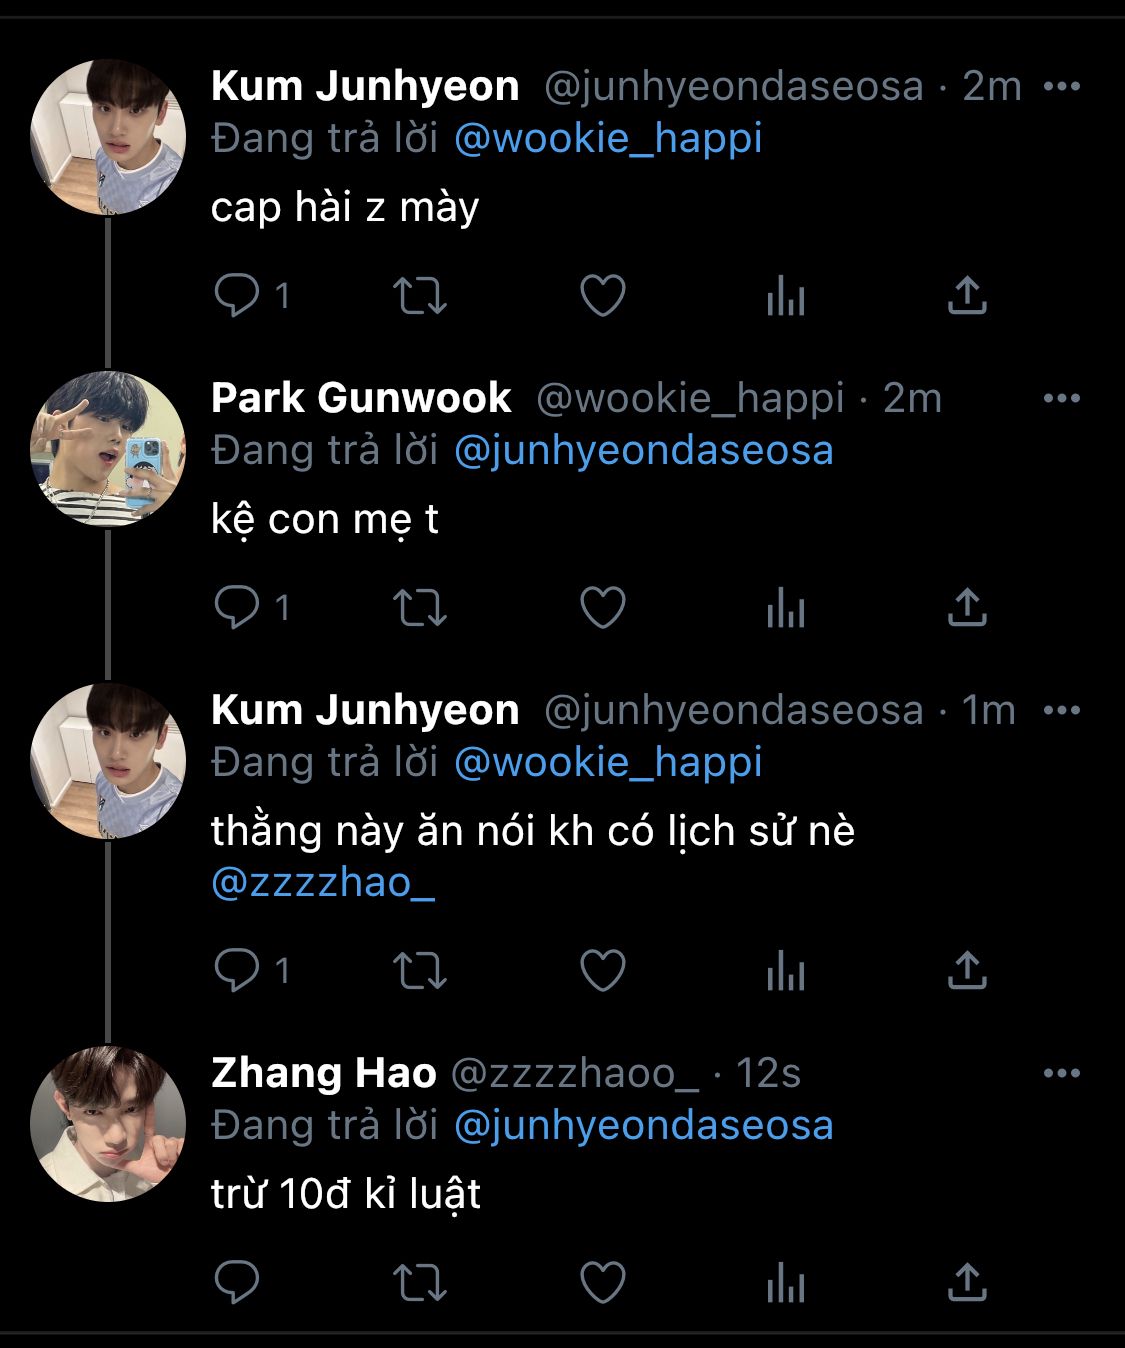Open more options on Park Gunwook's tweet
The height and width of the screenshot is (1348, 1125).
(1061, 398)
